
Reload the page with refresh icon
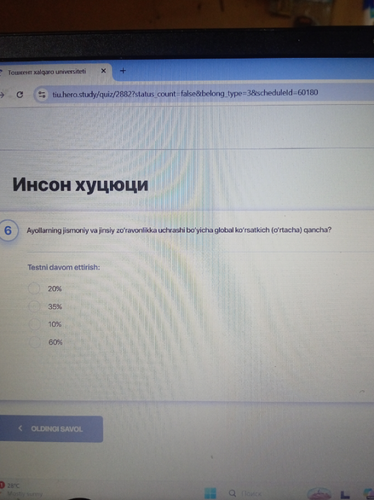pos(20,95)
